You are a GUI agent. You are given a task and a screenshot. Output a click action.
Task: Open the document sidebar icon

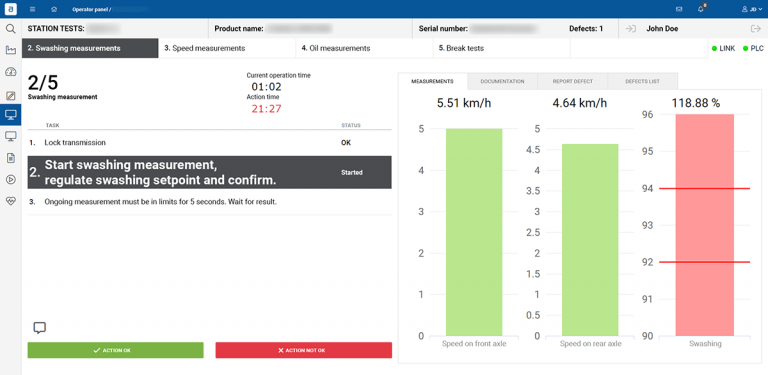click(x=11, y=158)
